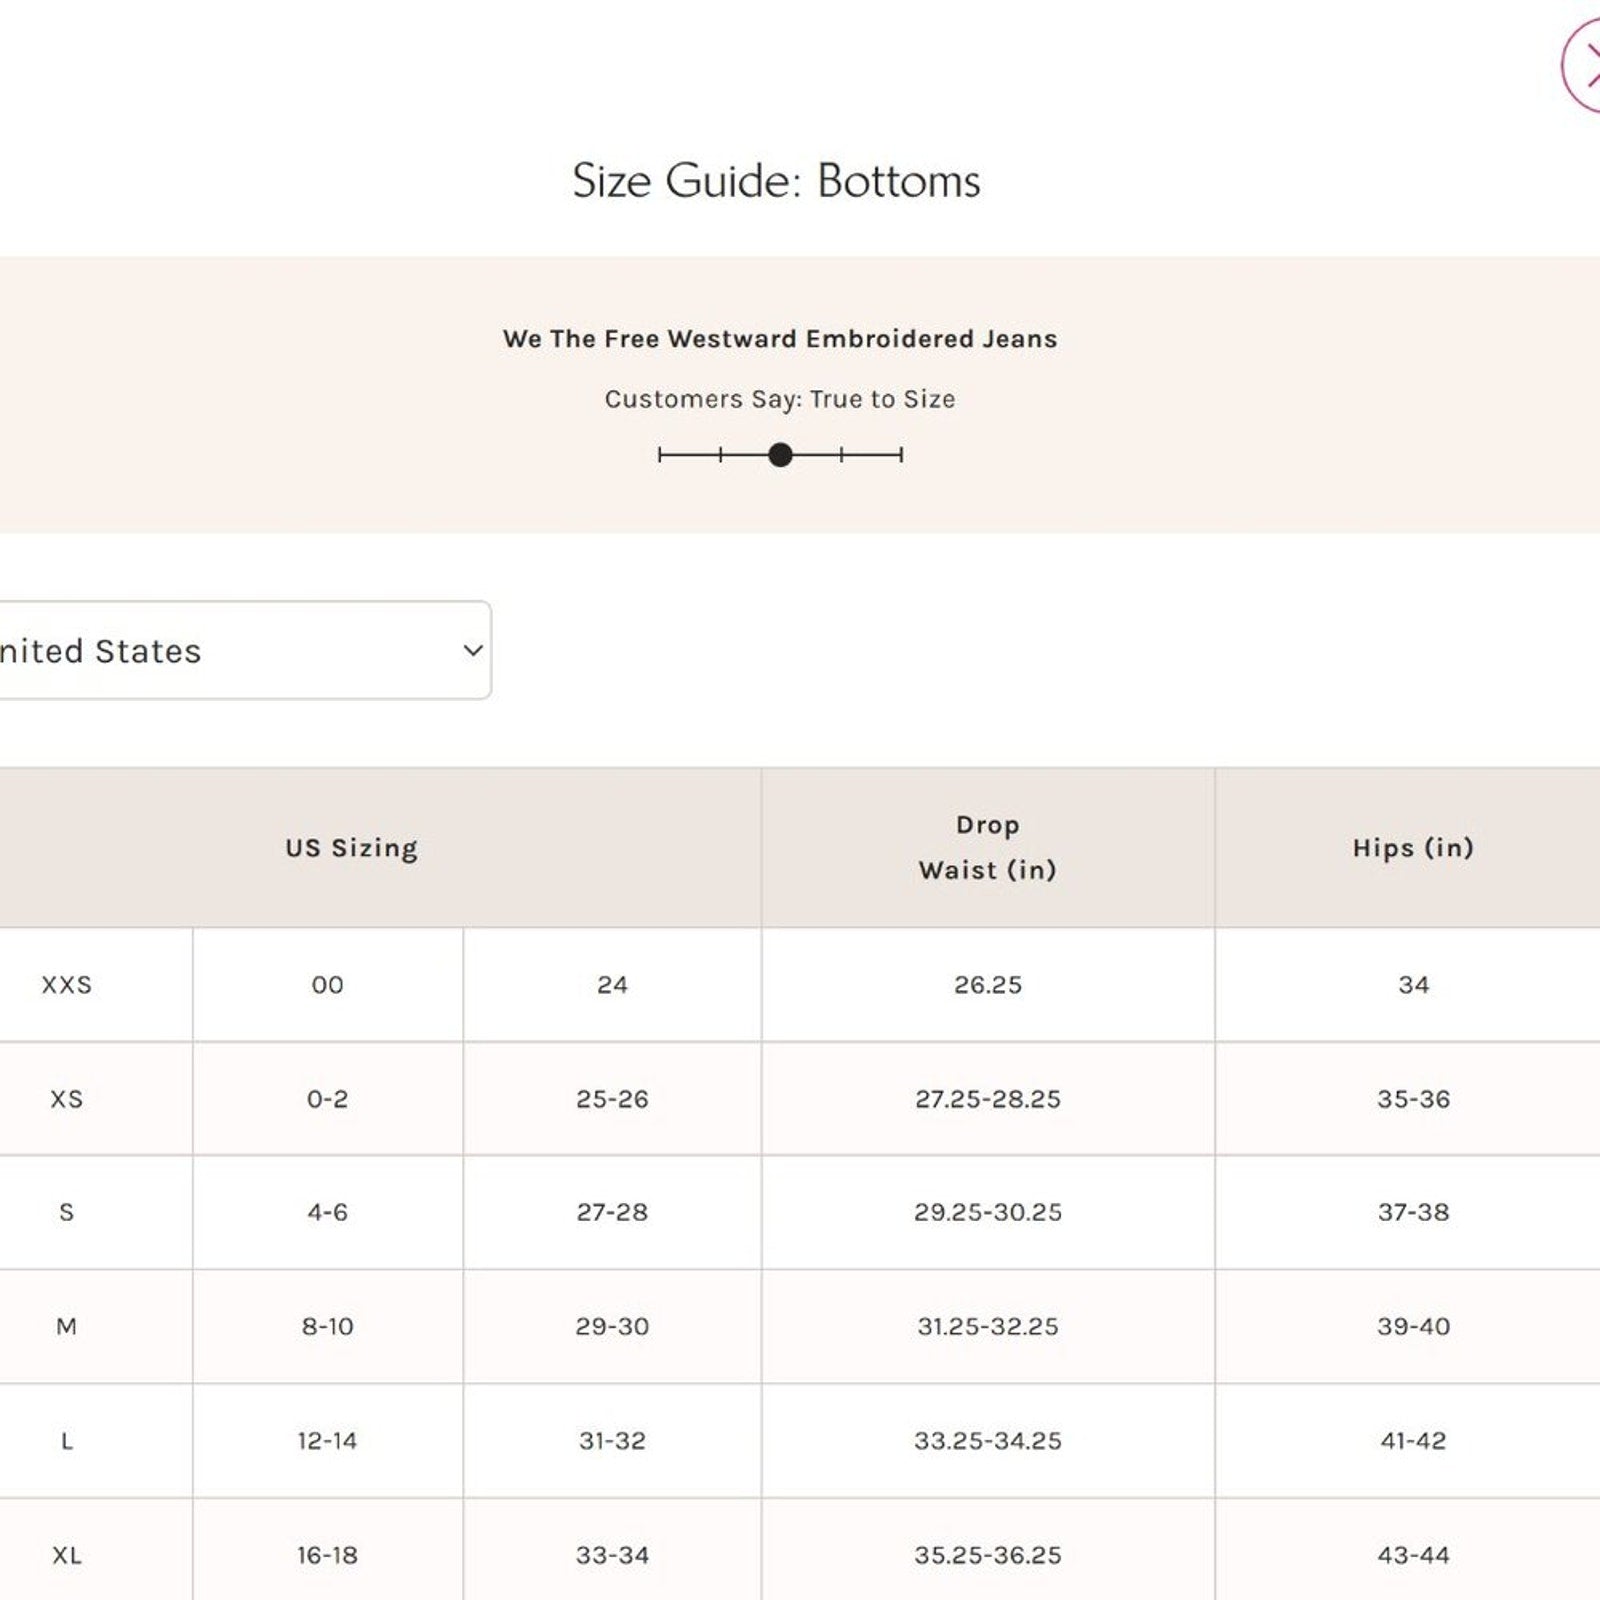This screenshot has width=1600, height=1600.
Task: Click the US Sizing column header
Action: [x=351, y=848]
